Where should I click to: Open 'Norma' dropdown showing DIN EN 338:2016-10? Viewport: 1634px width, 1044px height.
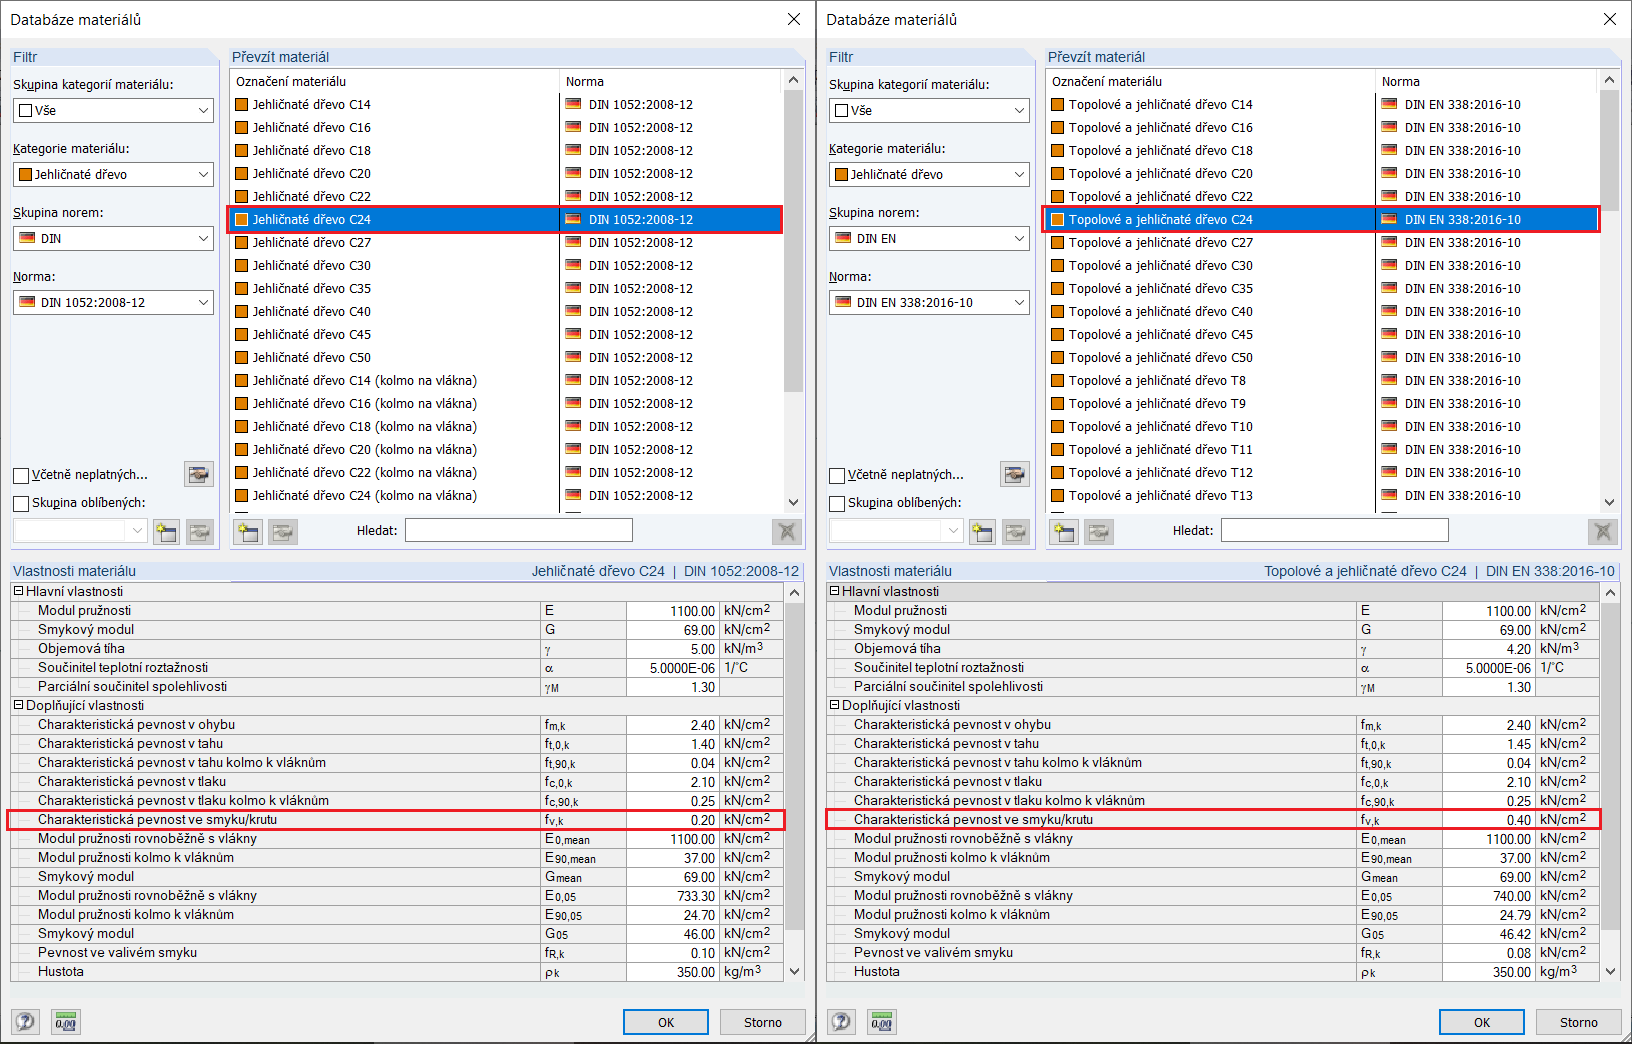[x=929, y=302]
